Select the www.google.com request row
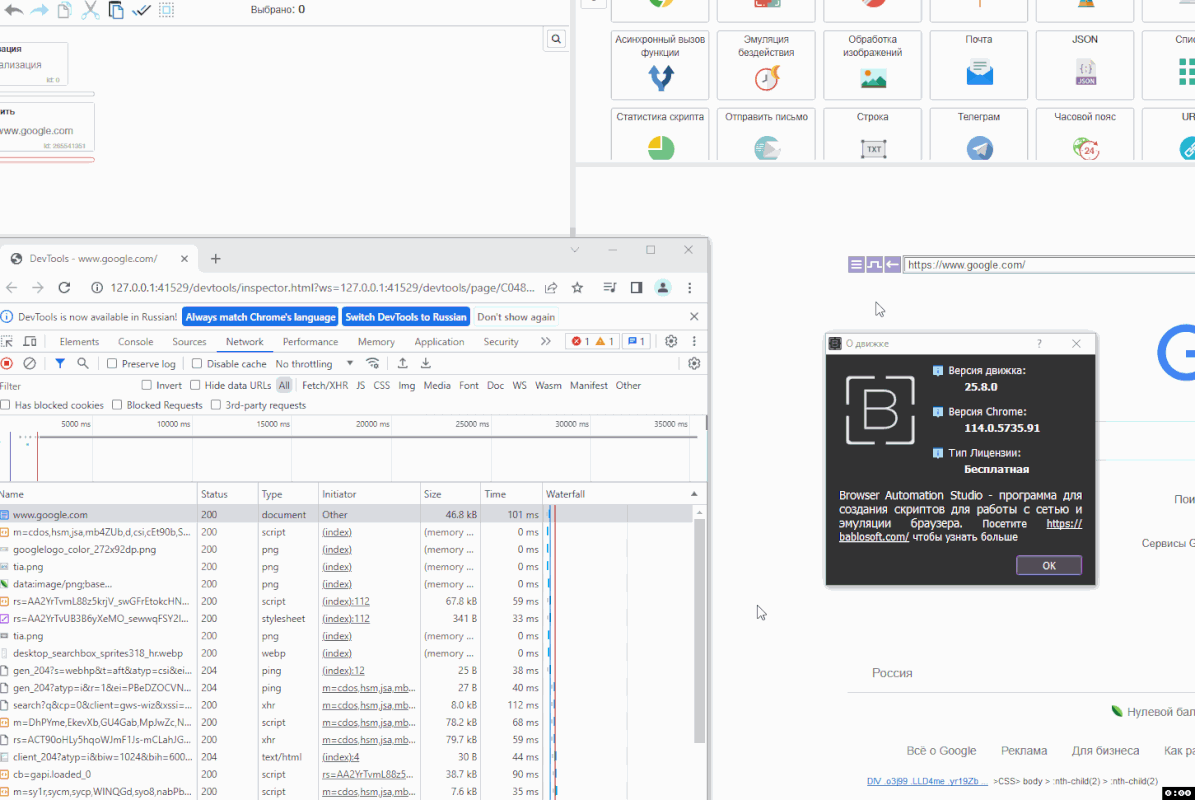1195x800 pixels. [x=347, y=514]
